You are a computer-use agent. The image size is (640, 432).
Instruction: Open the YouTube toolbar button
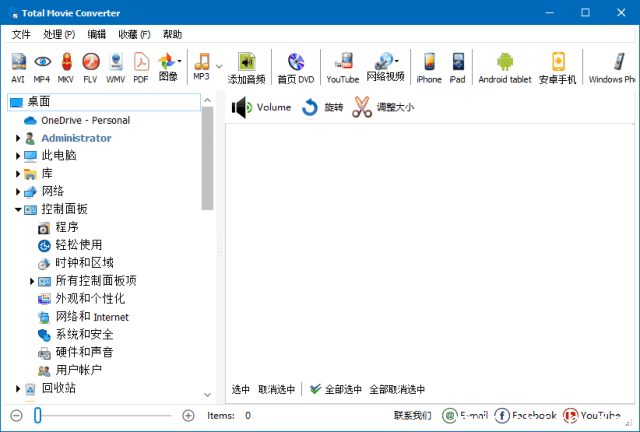342,68
